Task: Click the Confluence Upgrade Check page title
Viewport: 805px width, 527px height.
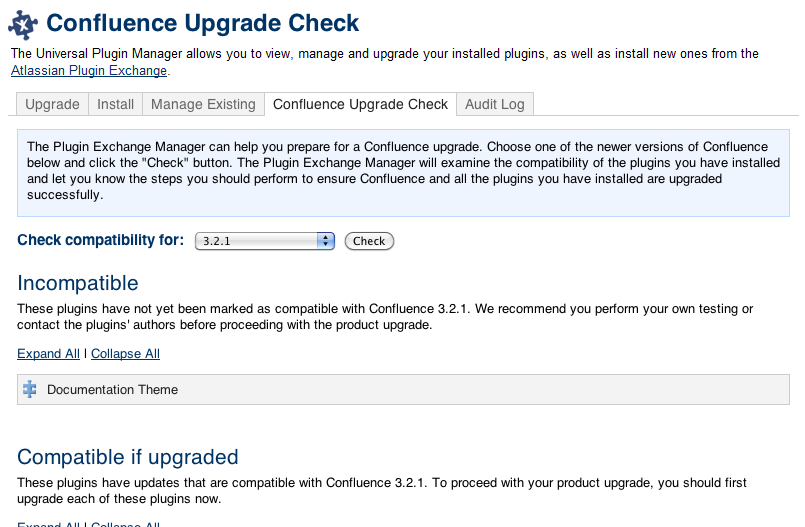Action: [x=203, y=23]
